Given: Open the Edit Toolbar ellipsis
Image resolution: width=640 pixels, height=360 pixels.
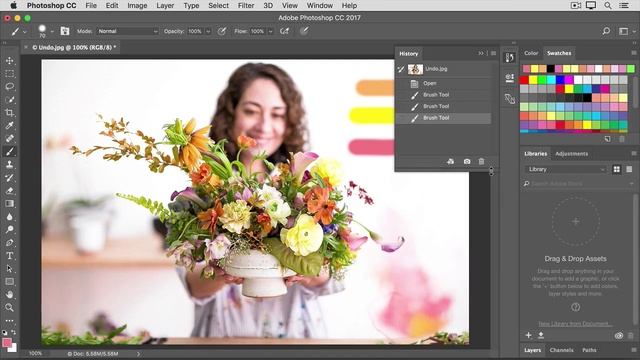Looking at the screenshot, I should coord(10,320).
